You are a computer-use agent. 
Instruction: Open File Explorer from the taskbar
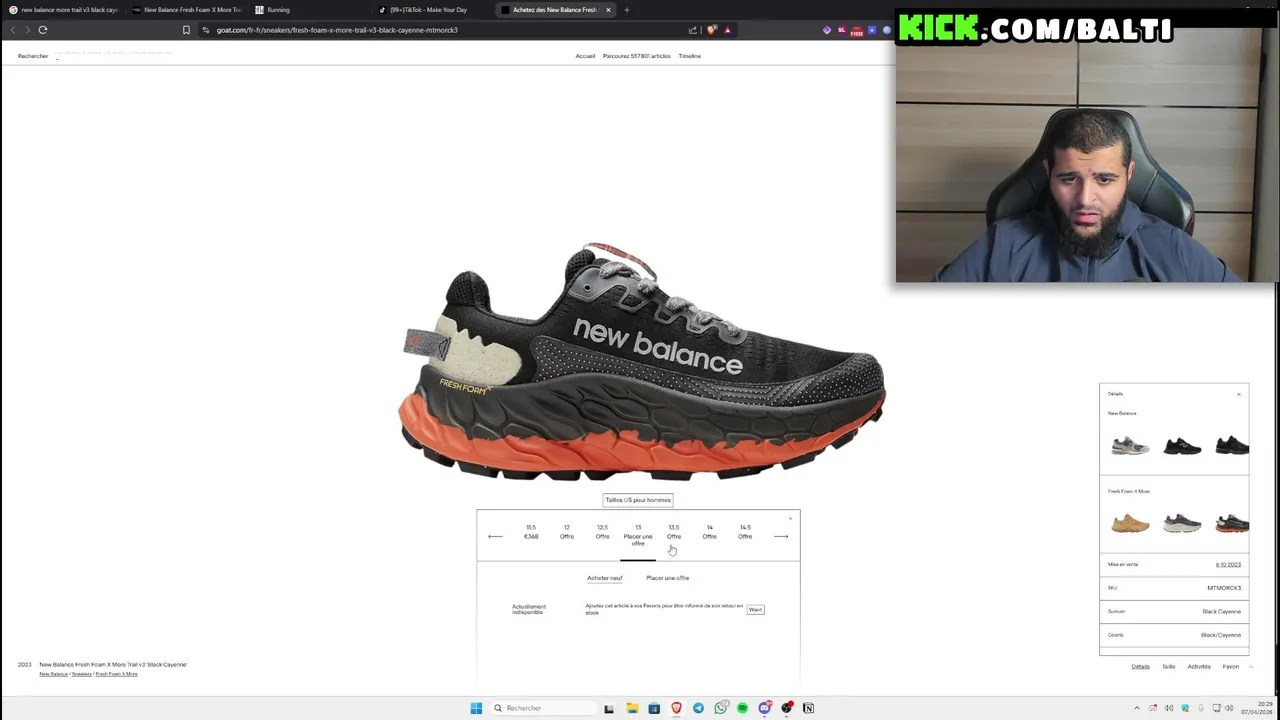pyautogui.click(x=632, y=708)
